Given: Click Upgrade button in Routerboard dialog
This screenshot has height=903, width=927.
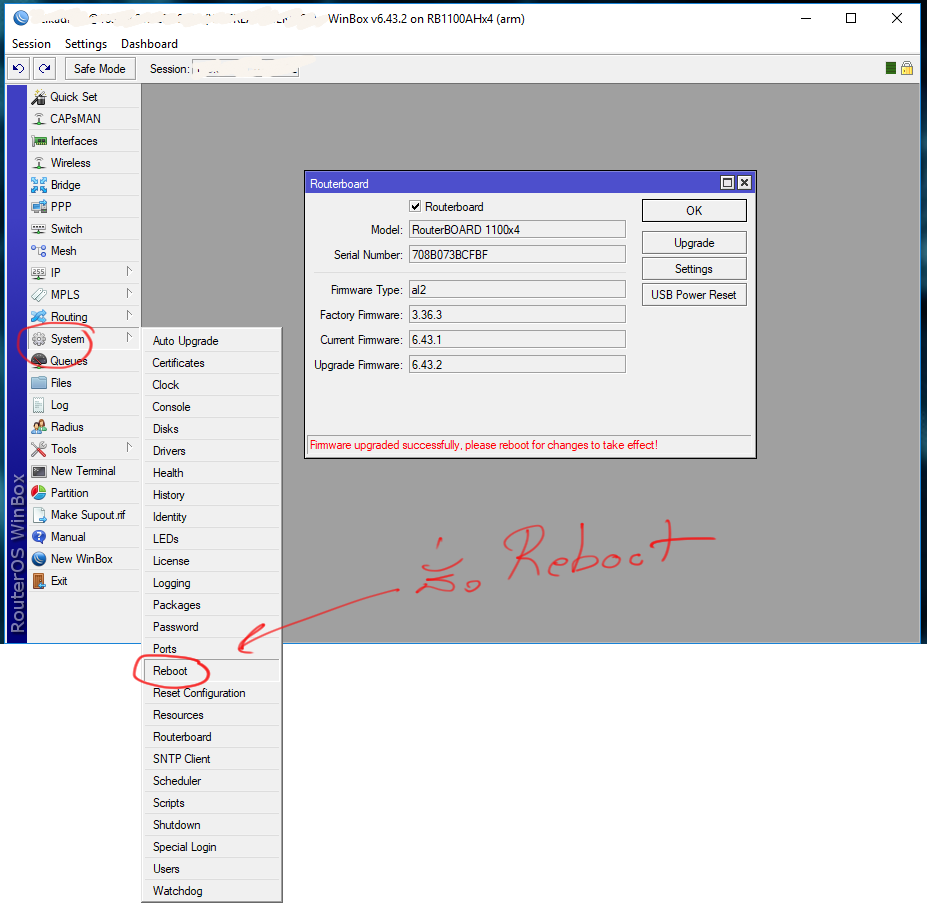Looking at the screenshot, I should [x=694, y=243].
